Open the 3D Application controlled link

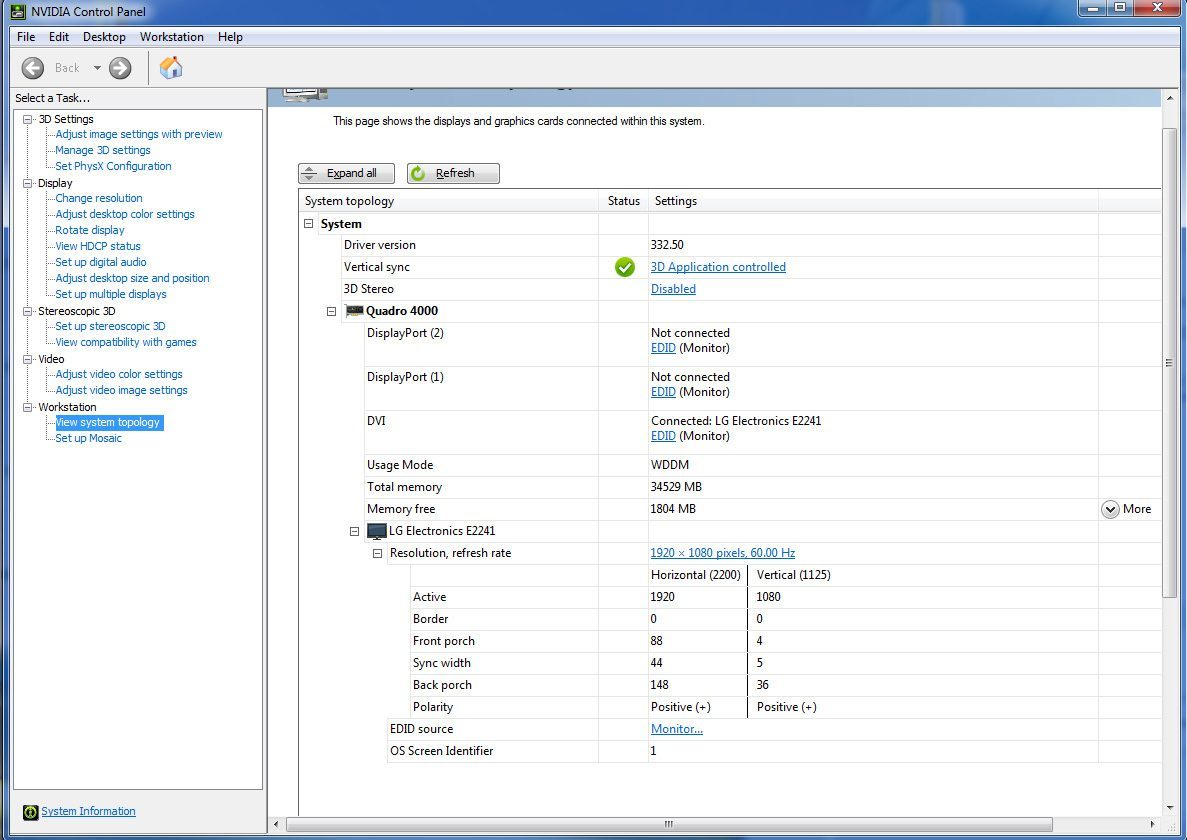tap(718, 267)
